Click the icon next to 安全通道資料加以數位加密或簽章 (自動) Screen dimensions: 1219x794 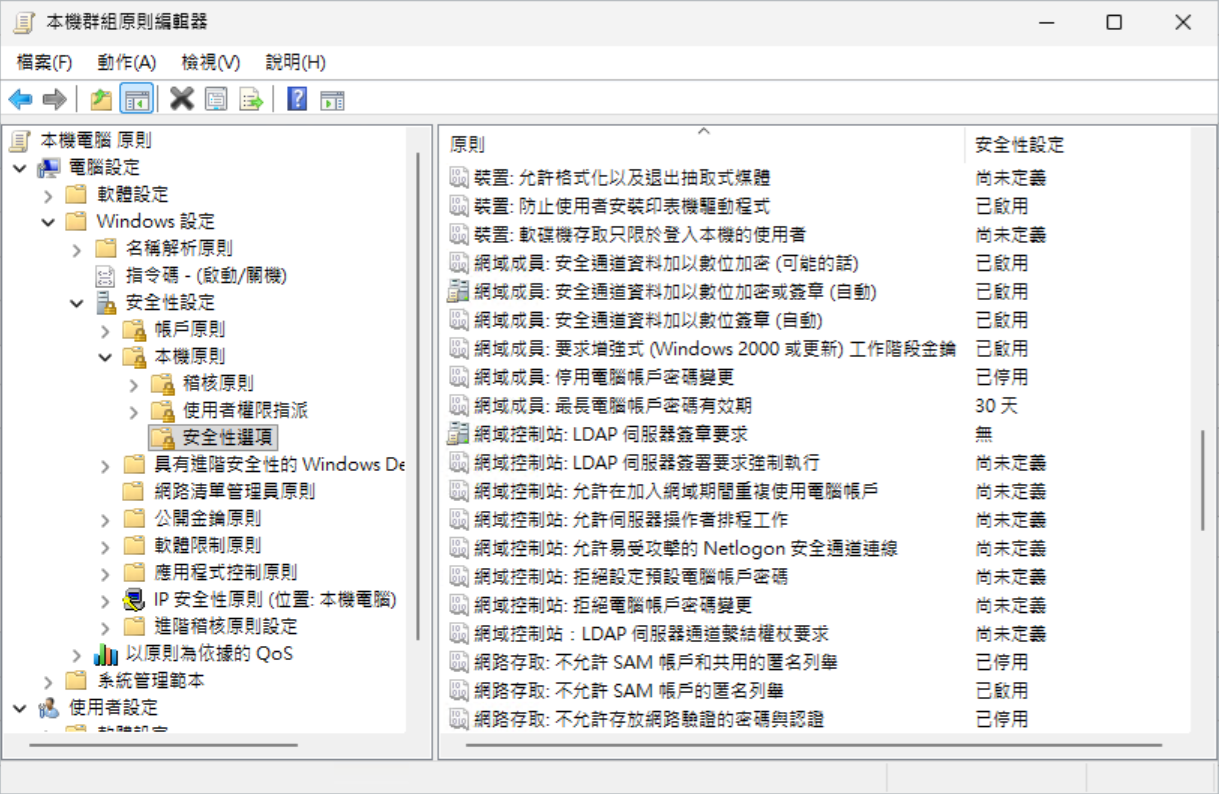(x=458, y=292)
